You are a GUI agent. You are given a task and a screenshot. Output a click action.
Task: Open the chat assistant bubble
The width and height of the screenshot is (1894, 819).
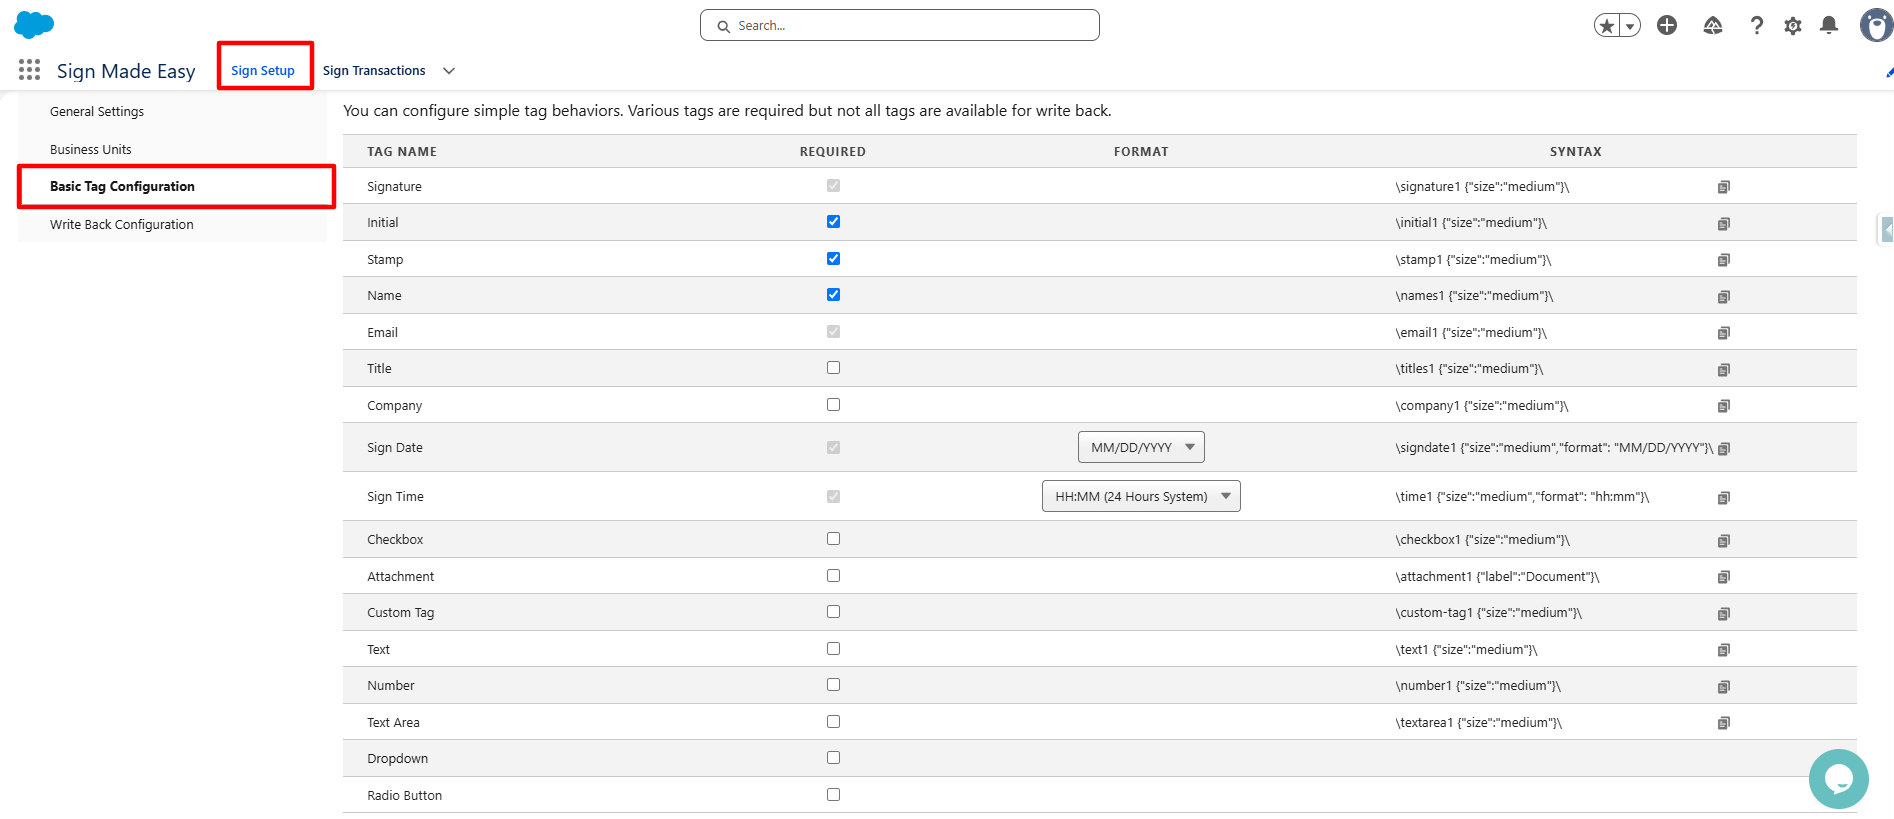tap(1839, 779)
